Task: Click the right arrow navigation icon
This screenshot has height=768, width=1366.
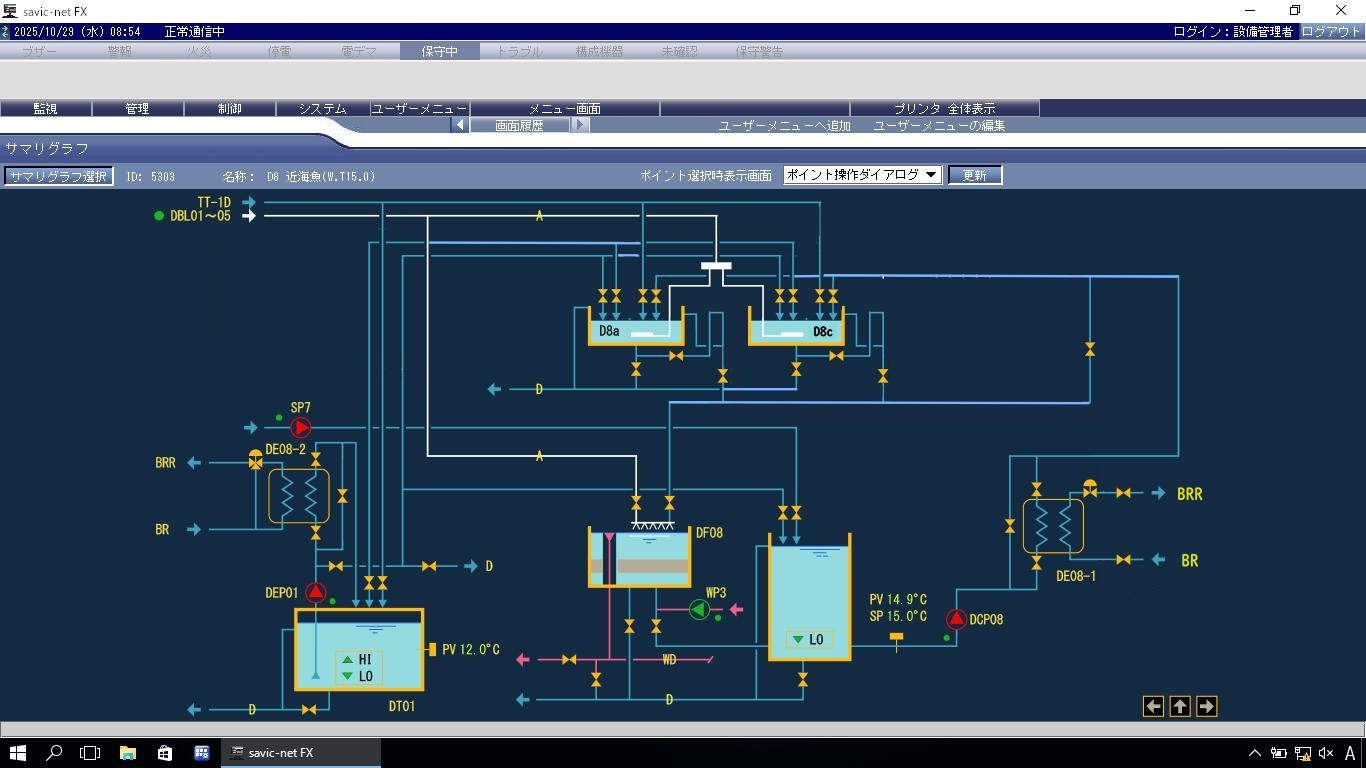Action: pyautogui.click(x=1206, y=706)
